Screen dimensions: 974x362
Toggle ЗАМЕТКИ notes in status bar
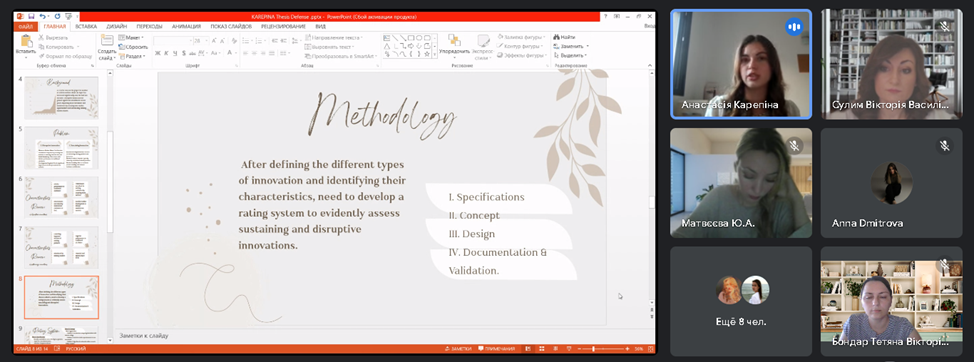(458, 349)
